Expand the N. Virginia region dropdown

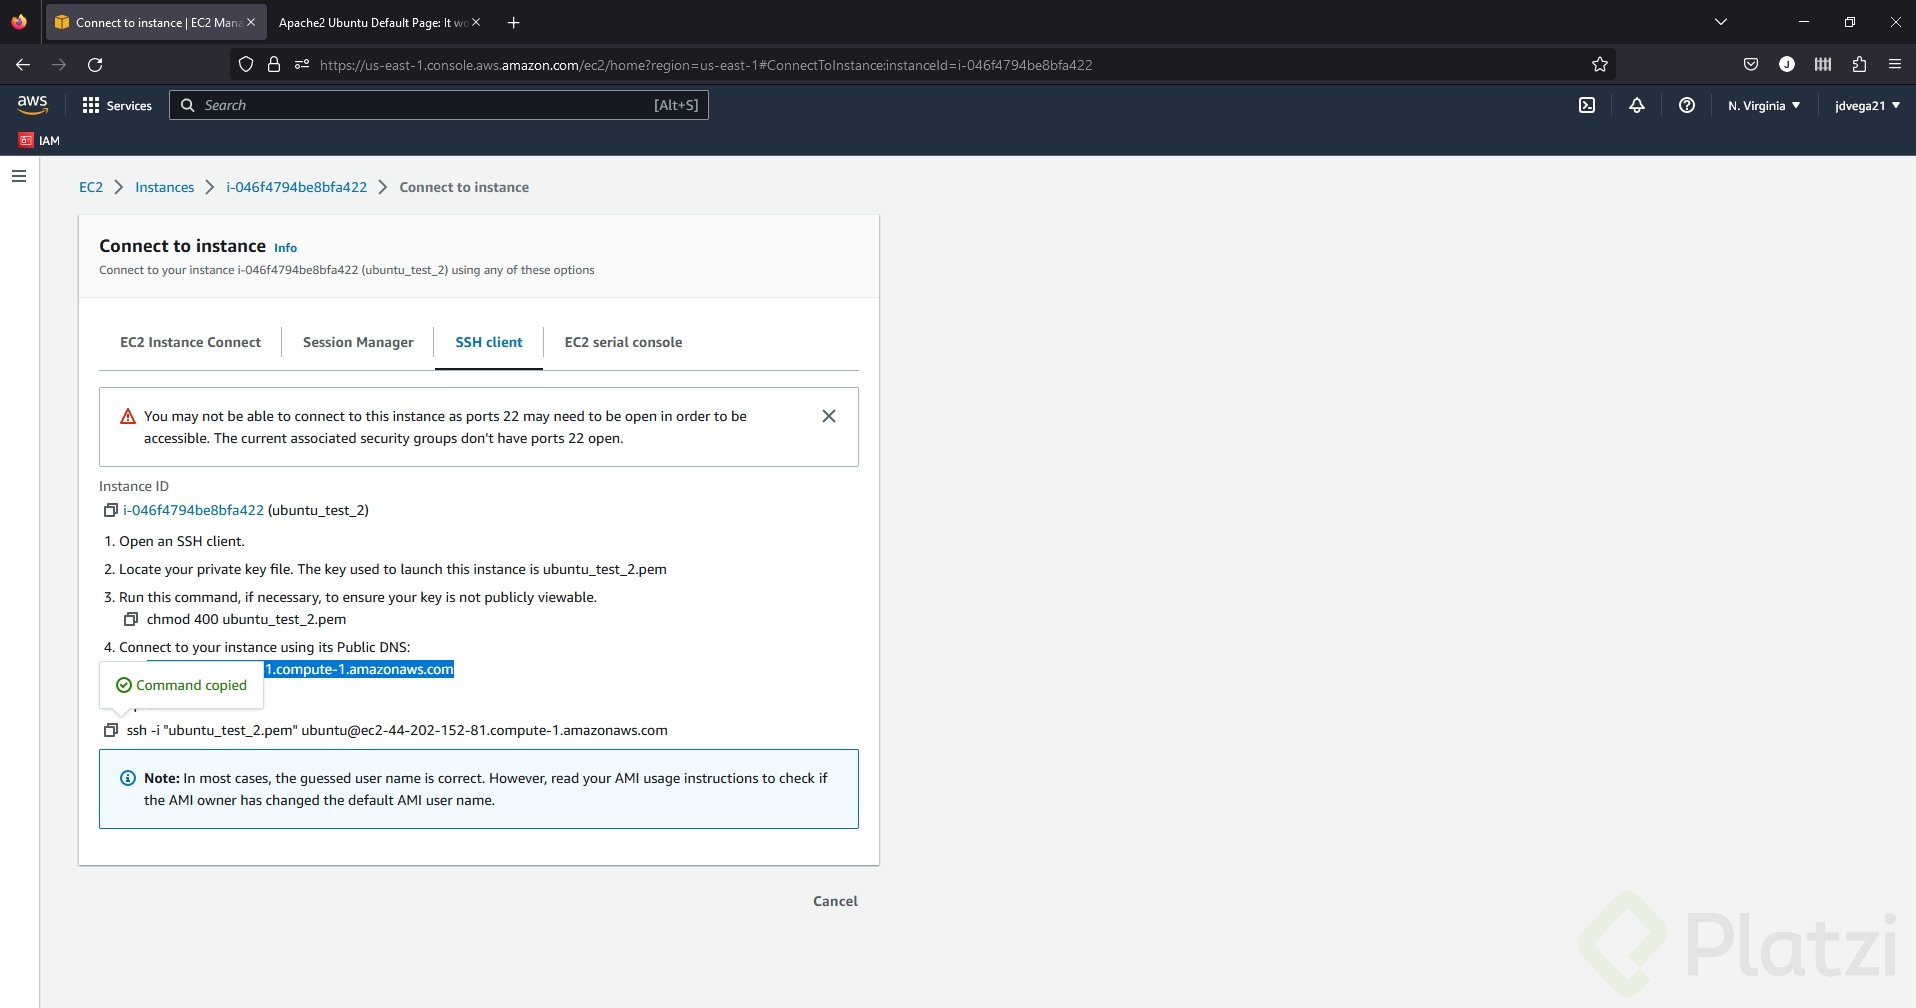coord(1764,105)
